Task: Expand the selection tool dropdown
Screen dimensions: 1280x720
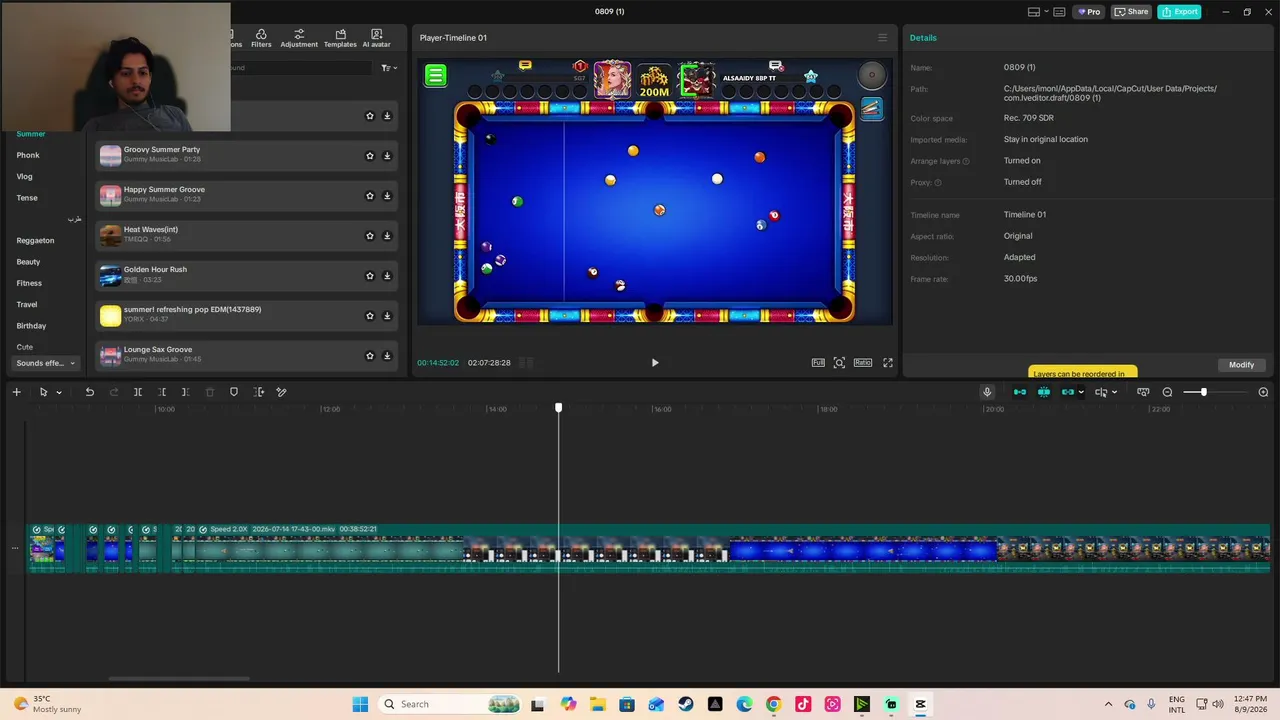Action: click(x=59, y=392)
